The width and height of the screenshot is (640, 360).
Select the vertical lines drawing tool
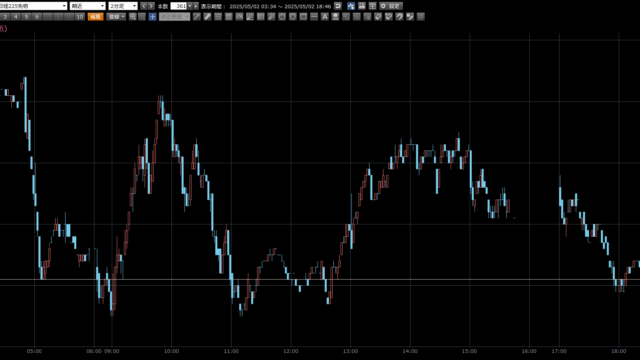260,17
